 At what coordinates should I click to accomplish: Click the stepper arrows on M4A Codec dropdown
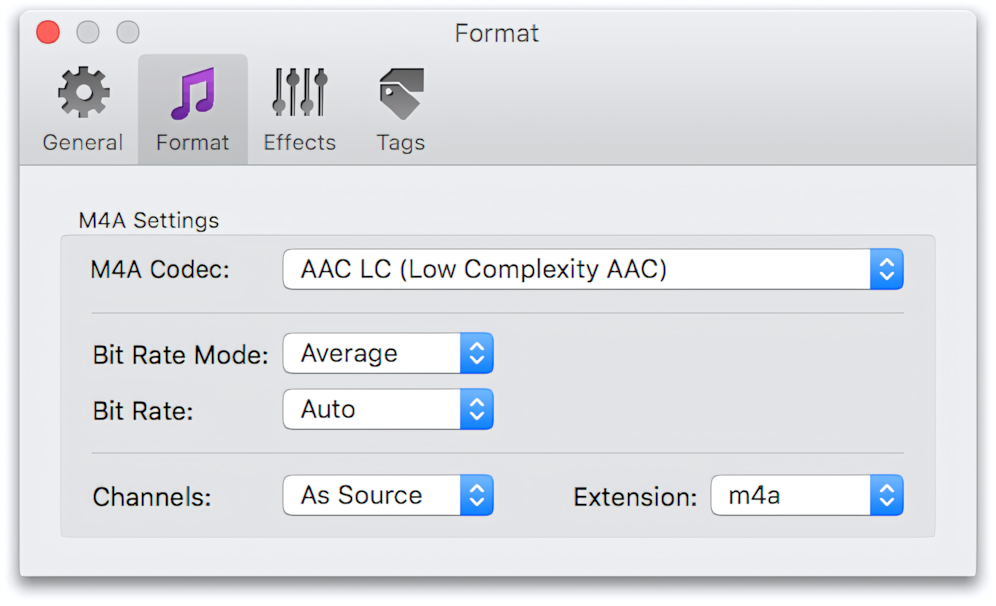[x=886, y=268]
